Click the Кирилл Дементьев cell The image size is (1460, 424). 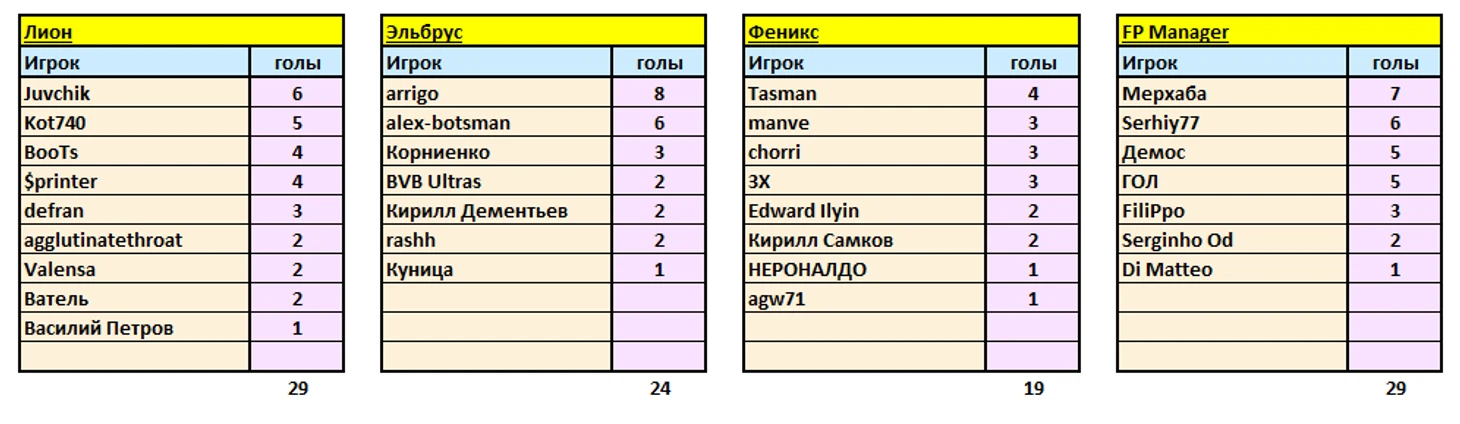click(477, 211)
